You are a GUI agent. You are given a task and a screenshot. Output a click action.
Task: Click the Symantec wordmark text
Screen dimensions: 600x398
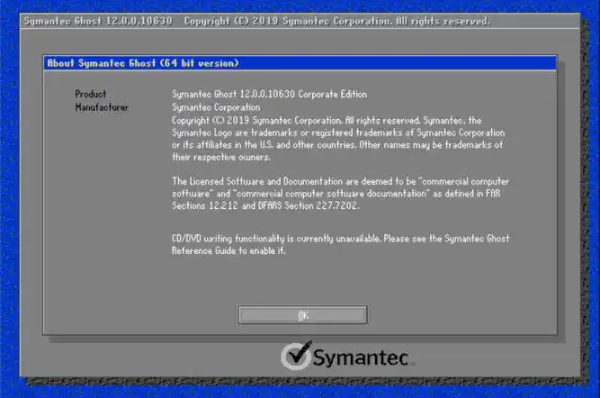click(x=360, y=358)
